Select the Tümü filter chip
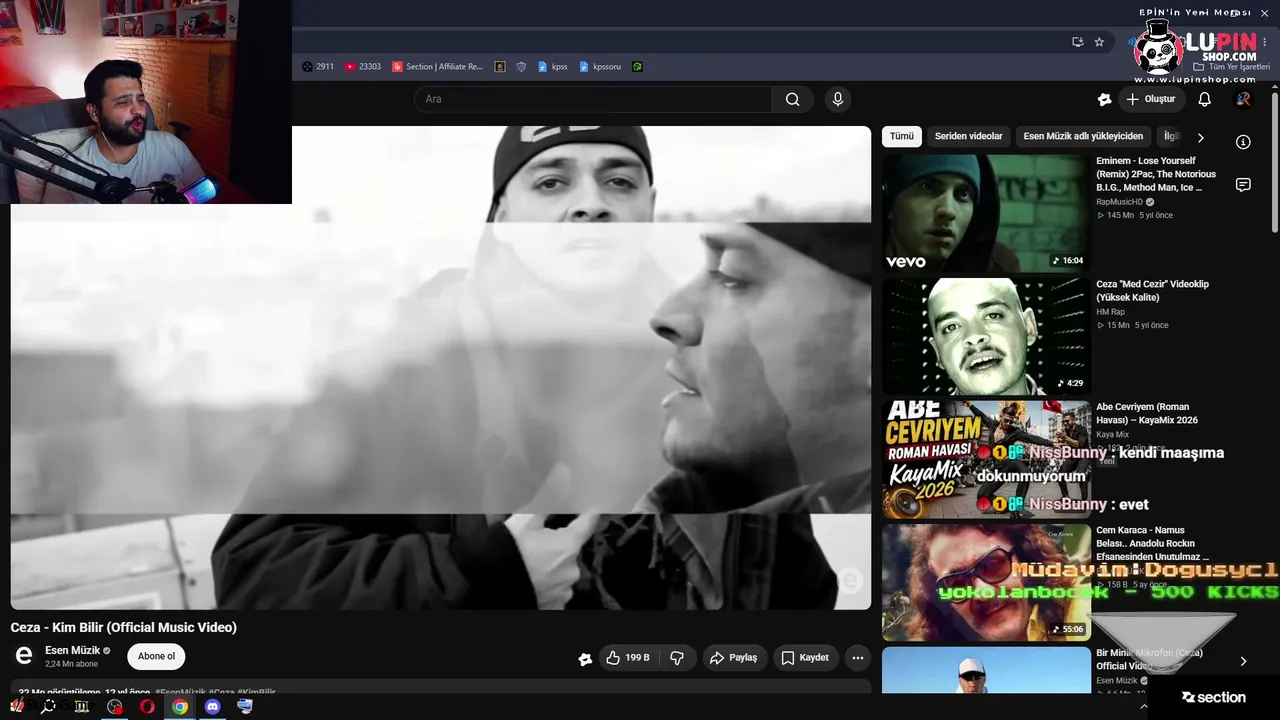Image resolution: width=1280 pixels, height=720 pixels. coord(902,136)
